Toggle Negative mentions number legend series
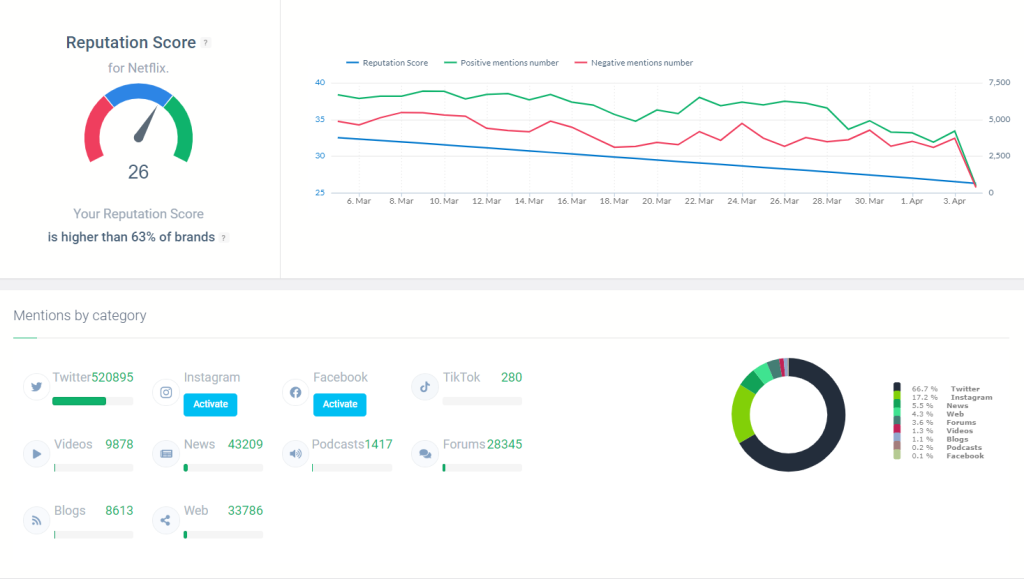 tap(633, 63)
